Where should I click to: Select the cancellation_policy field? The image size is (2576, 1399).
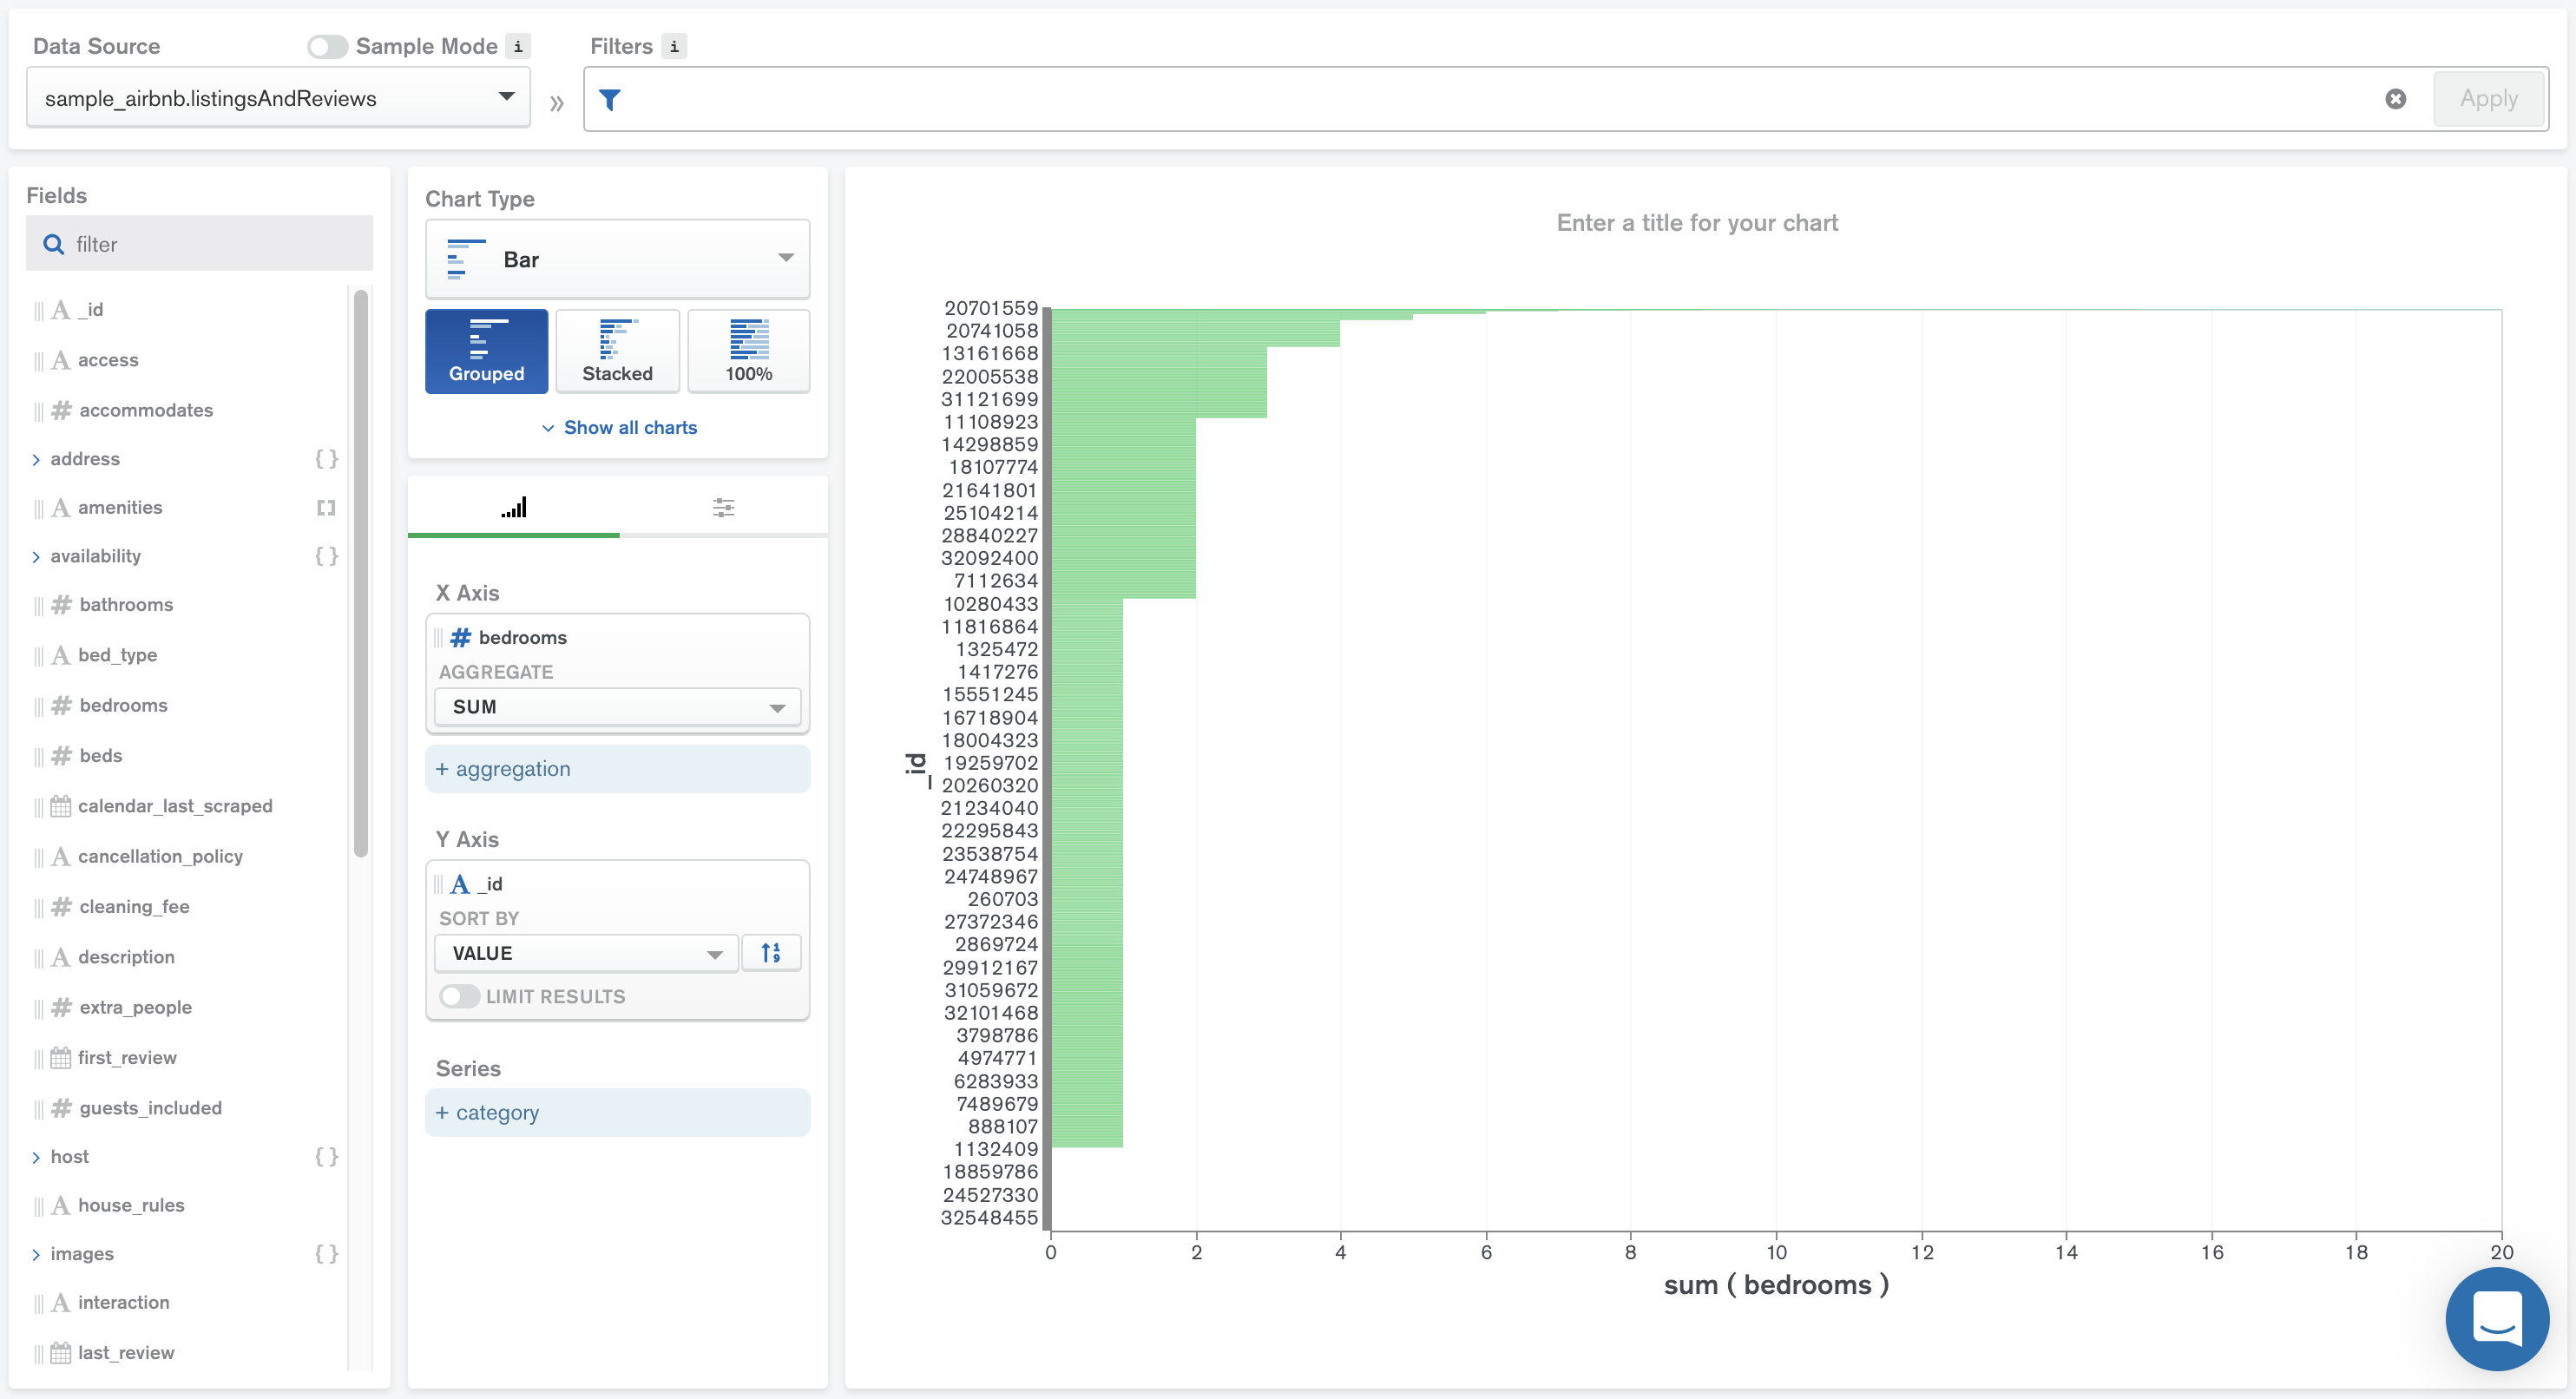click(x=160, y=857)
